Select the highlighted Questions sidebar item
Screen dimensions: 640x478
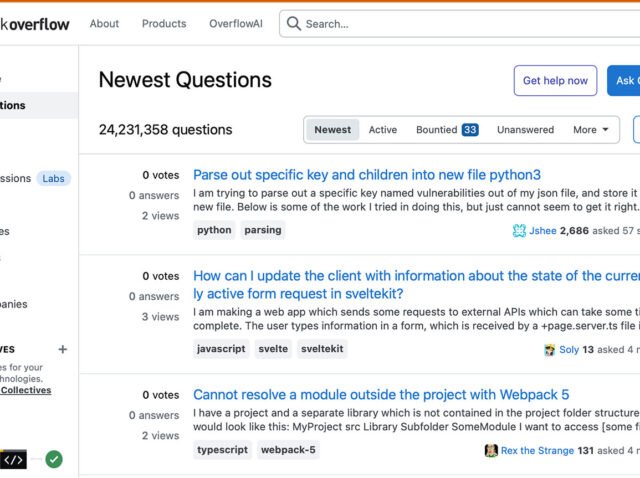[x=39, y=105]
